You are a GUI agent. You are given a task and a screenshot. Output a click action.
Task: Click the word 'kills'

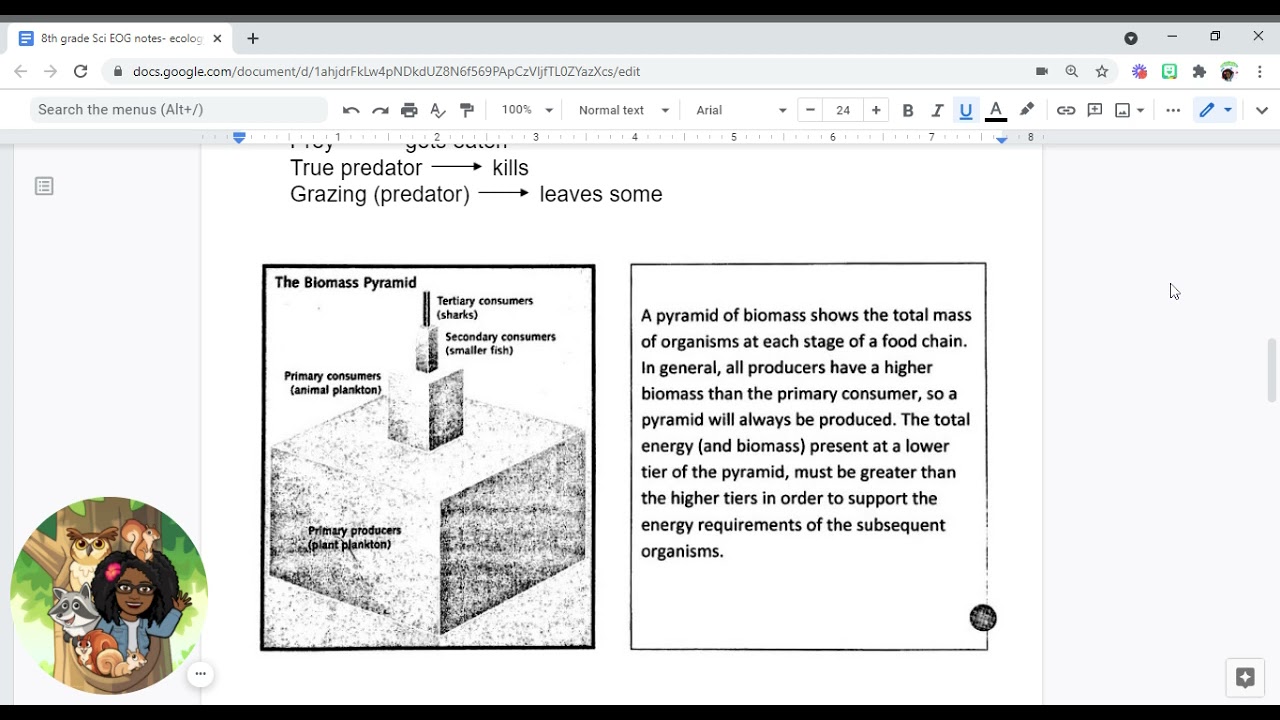coord(510,168)
